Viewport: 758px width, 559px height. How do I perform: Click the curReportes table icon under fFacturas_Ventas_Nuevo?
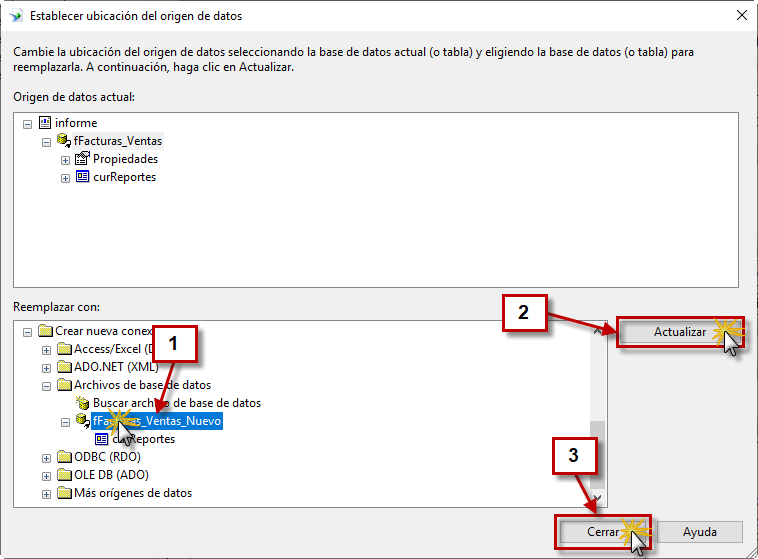pos(102,439)
